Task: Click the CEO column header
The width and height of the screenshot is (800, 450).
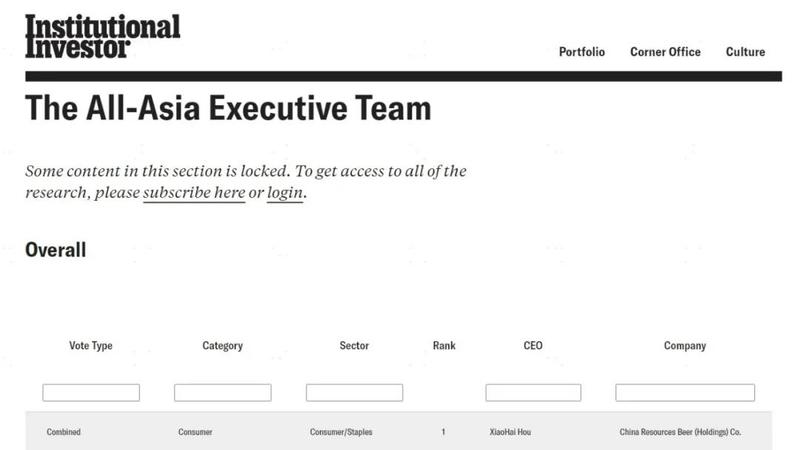Action: pyautogui.click(x=533, y=346)
